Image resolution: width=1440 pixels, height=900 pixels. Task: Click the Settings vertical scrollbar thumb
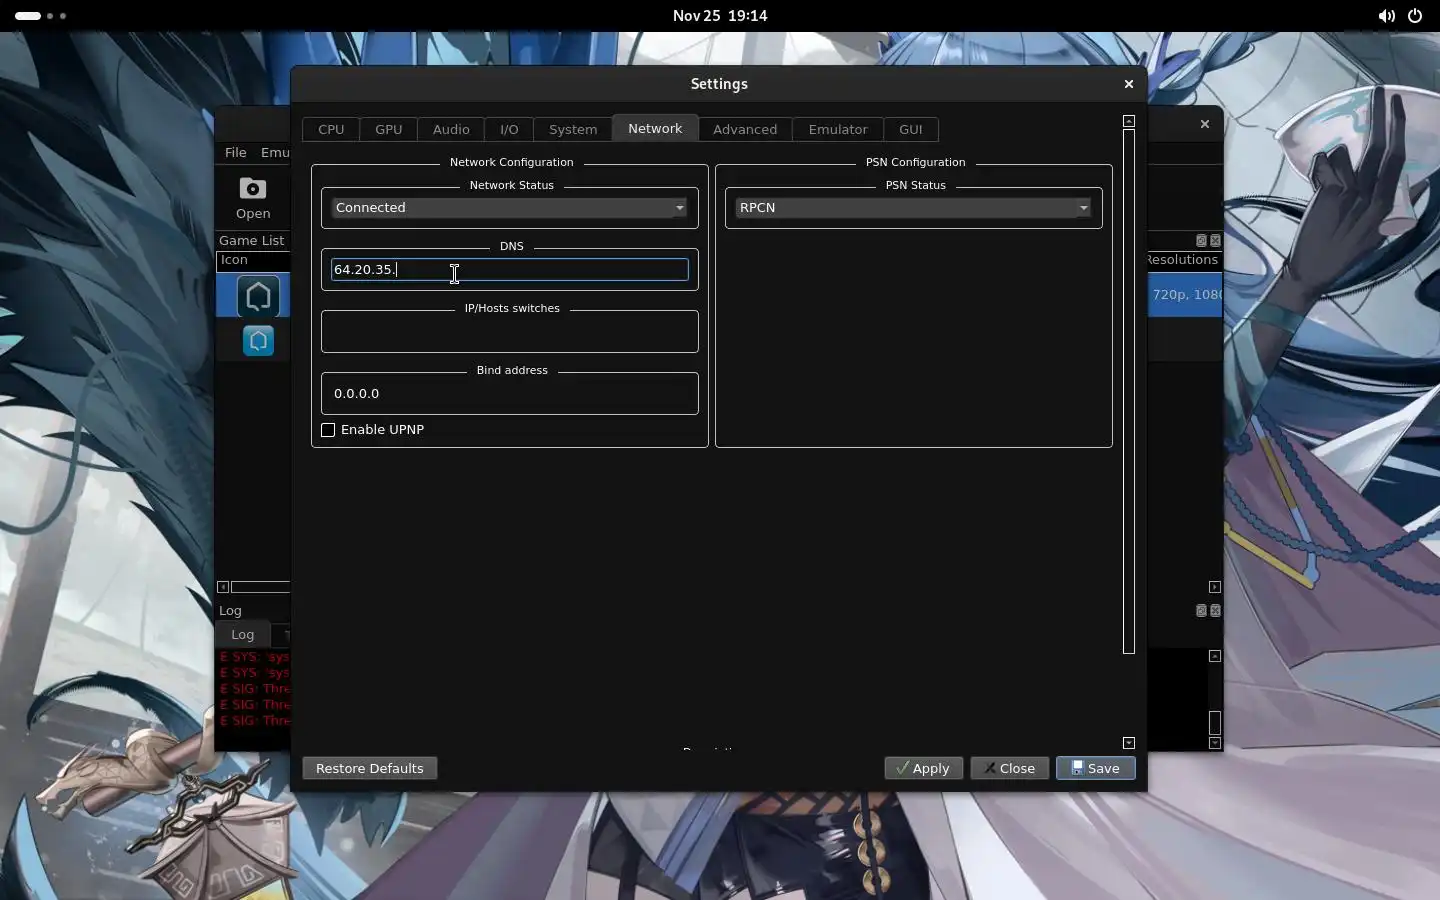[x=1129, y=391]
